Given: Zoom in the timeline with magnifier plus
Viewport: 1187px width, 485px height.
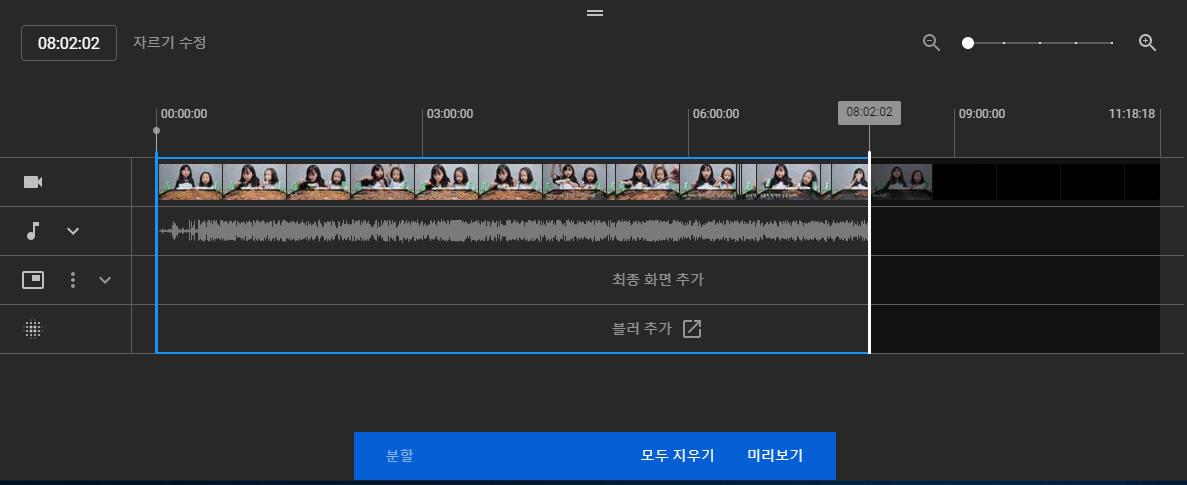Looking at the screenshot, I should point(1148,43).
